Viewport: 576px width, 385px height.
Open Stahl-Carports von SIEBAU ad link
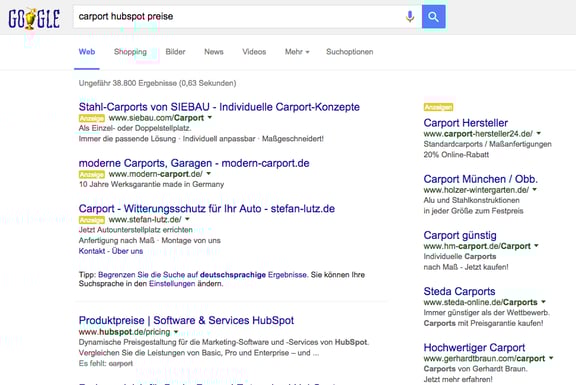(219, 107)
